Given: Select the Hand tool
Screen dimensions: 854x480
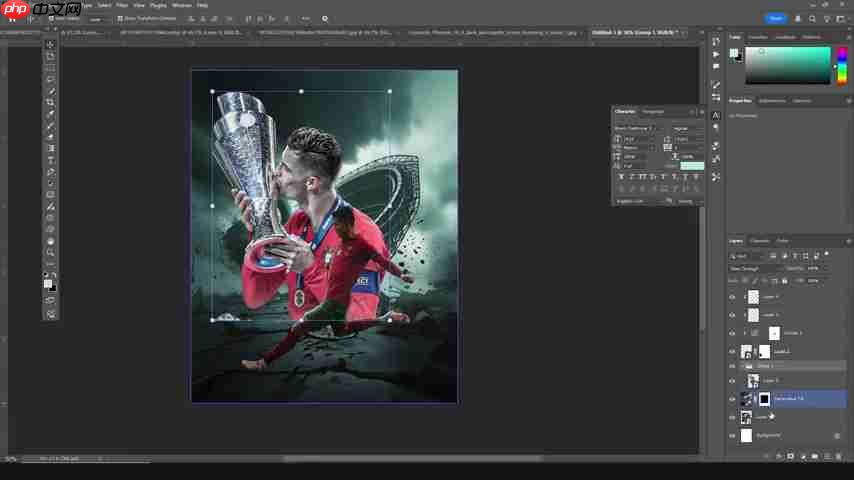Looking at the screenshot, I should tap(51, 241).
